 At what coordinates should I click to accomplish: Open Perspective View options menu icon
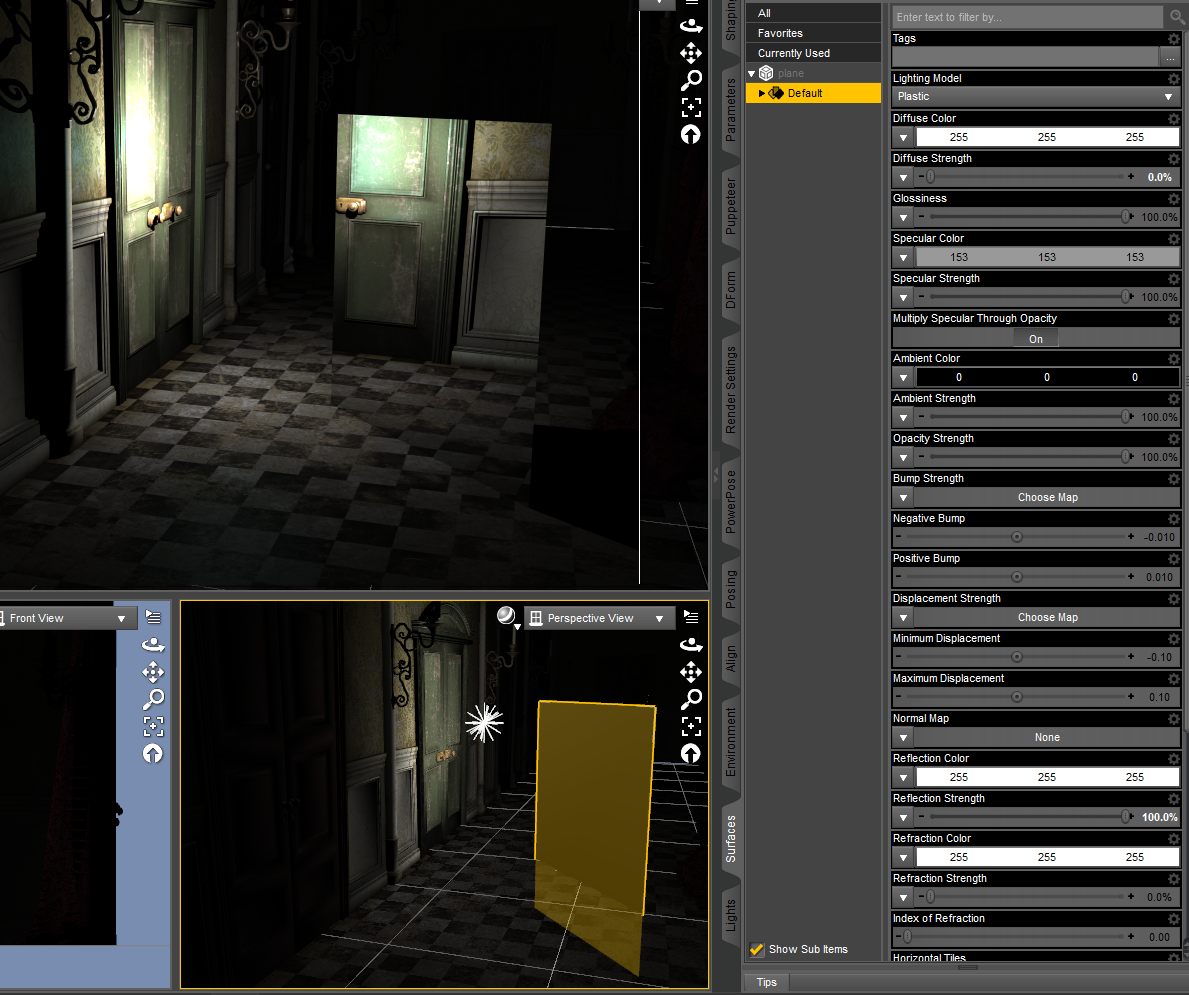691,617
